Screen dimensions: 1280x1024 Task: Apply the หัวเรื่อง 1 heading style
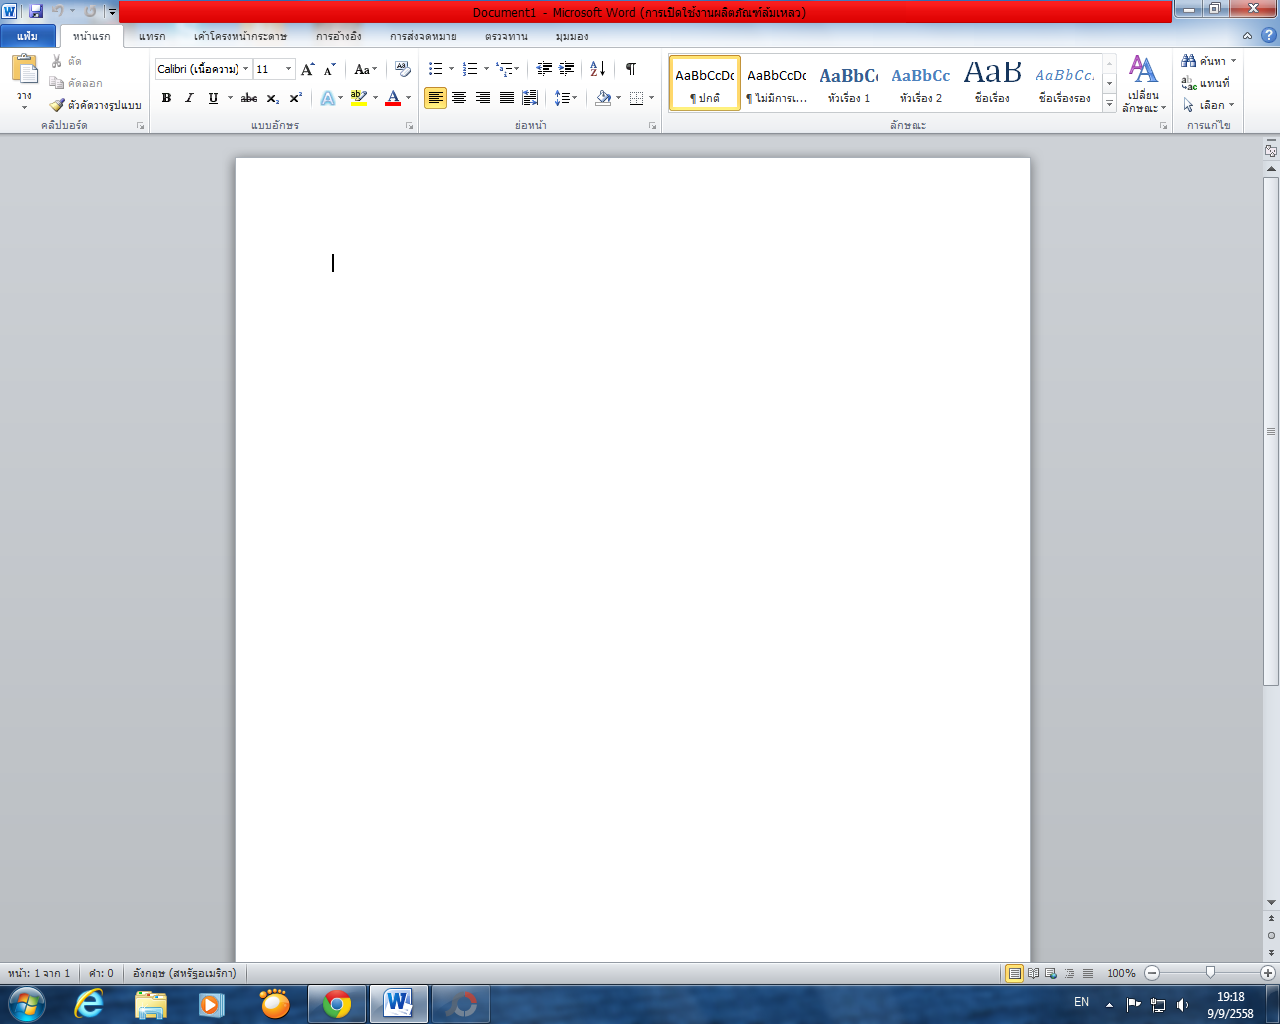click(x=849, y=83)
